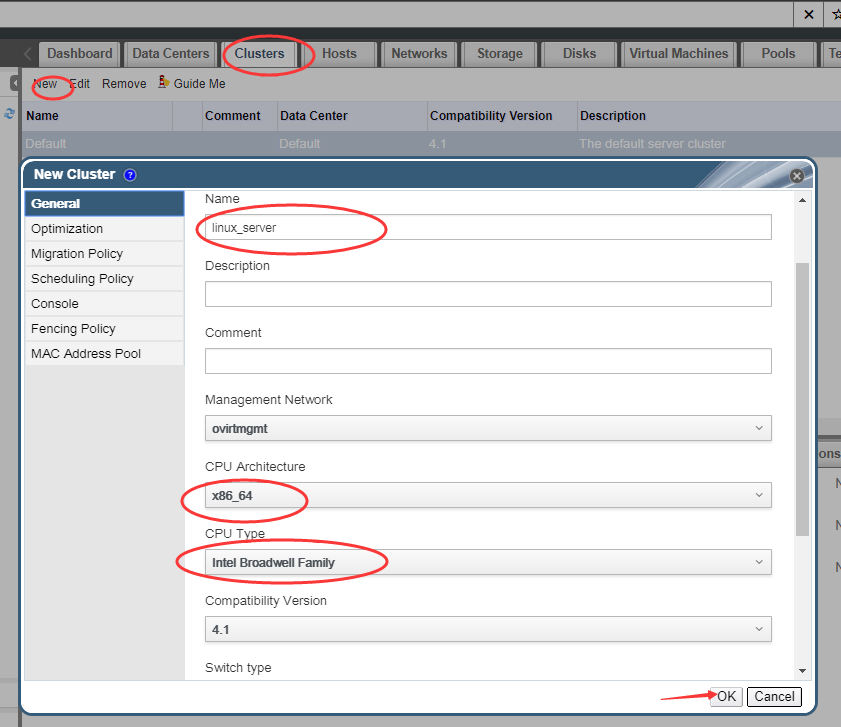Click the Cancel button
Screen dimensions: 841x727
(774, 696)
